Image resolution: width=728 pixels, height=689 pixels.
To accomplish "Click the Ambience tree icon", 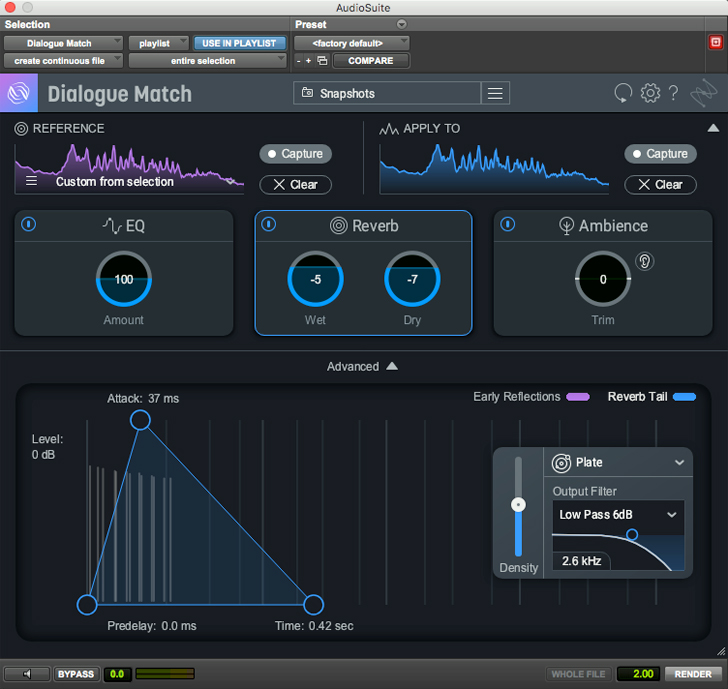I will pyautogui.click(x=566, y=226).
